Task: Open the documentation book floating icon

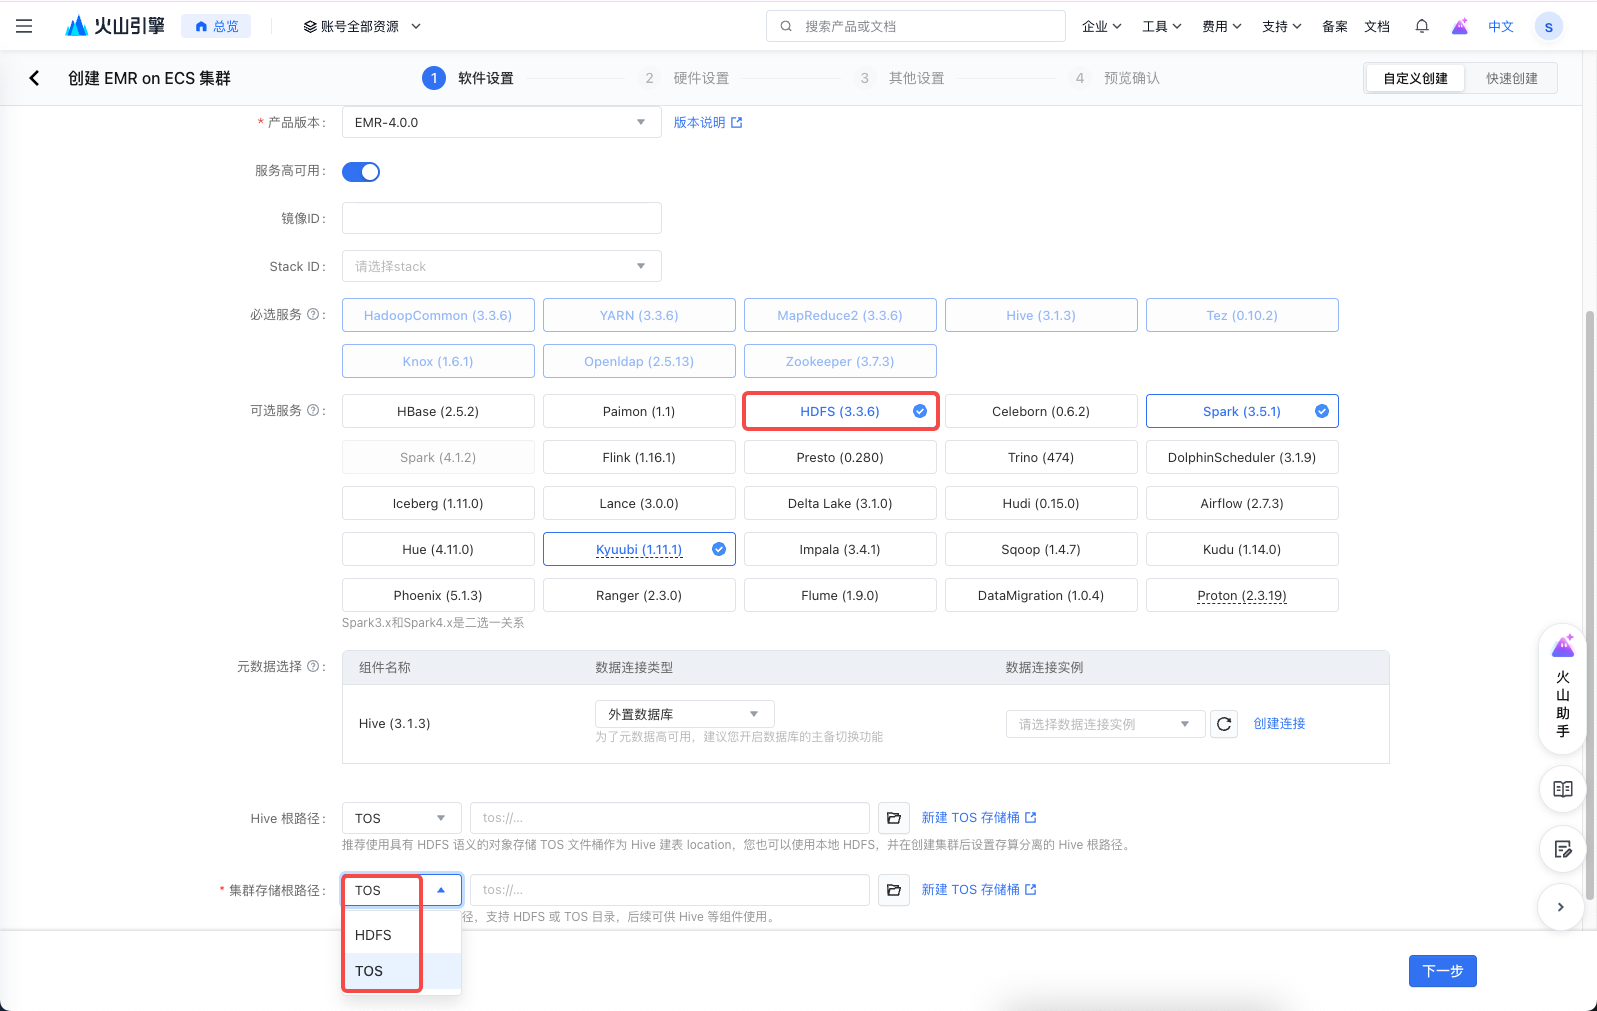Action: [1563, 790]
